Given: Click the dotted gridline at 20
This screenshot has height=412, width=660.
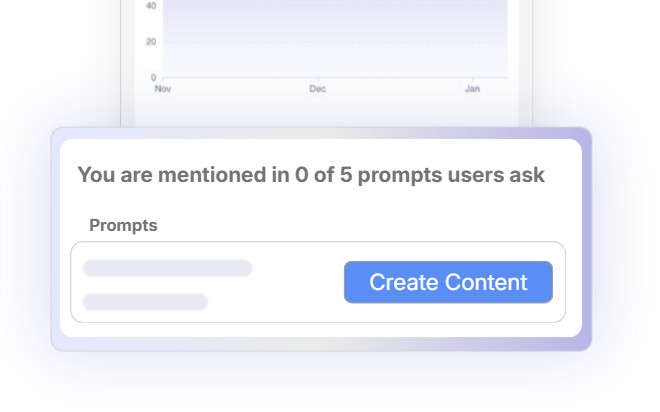Looking at the screenshot, I should 335,42.
